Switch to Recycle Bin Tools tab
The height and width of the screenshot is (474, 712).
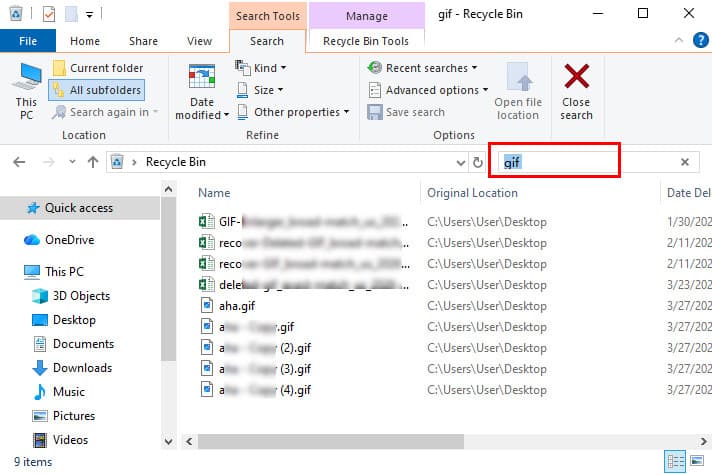[x=366, y=41]
